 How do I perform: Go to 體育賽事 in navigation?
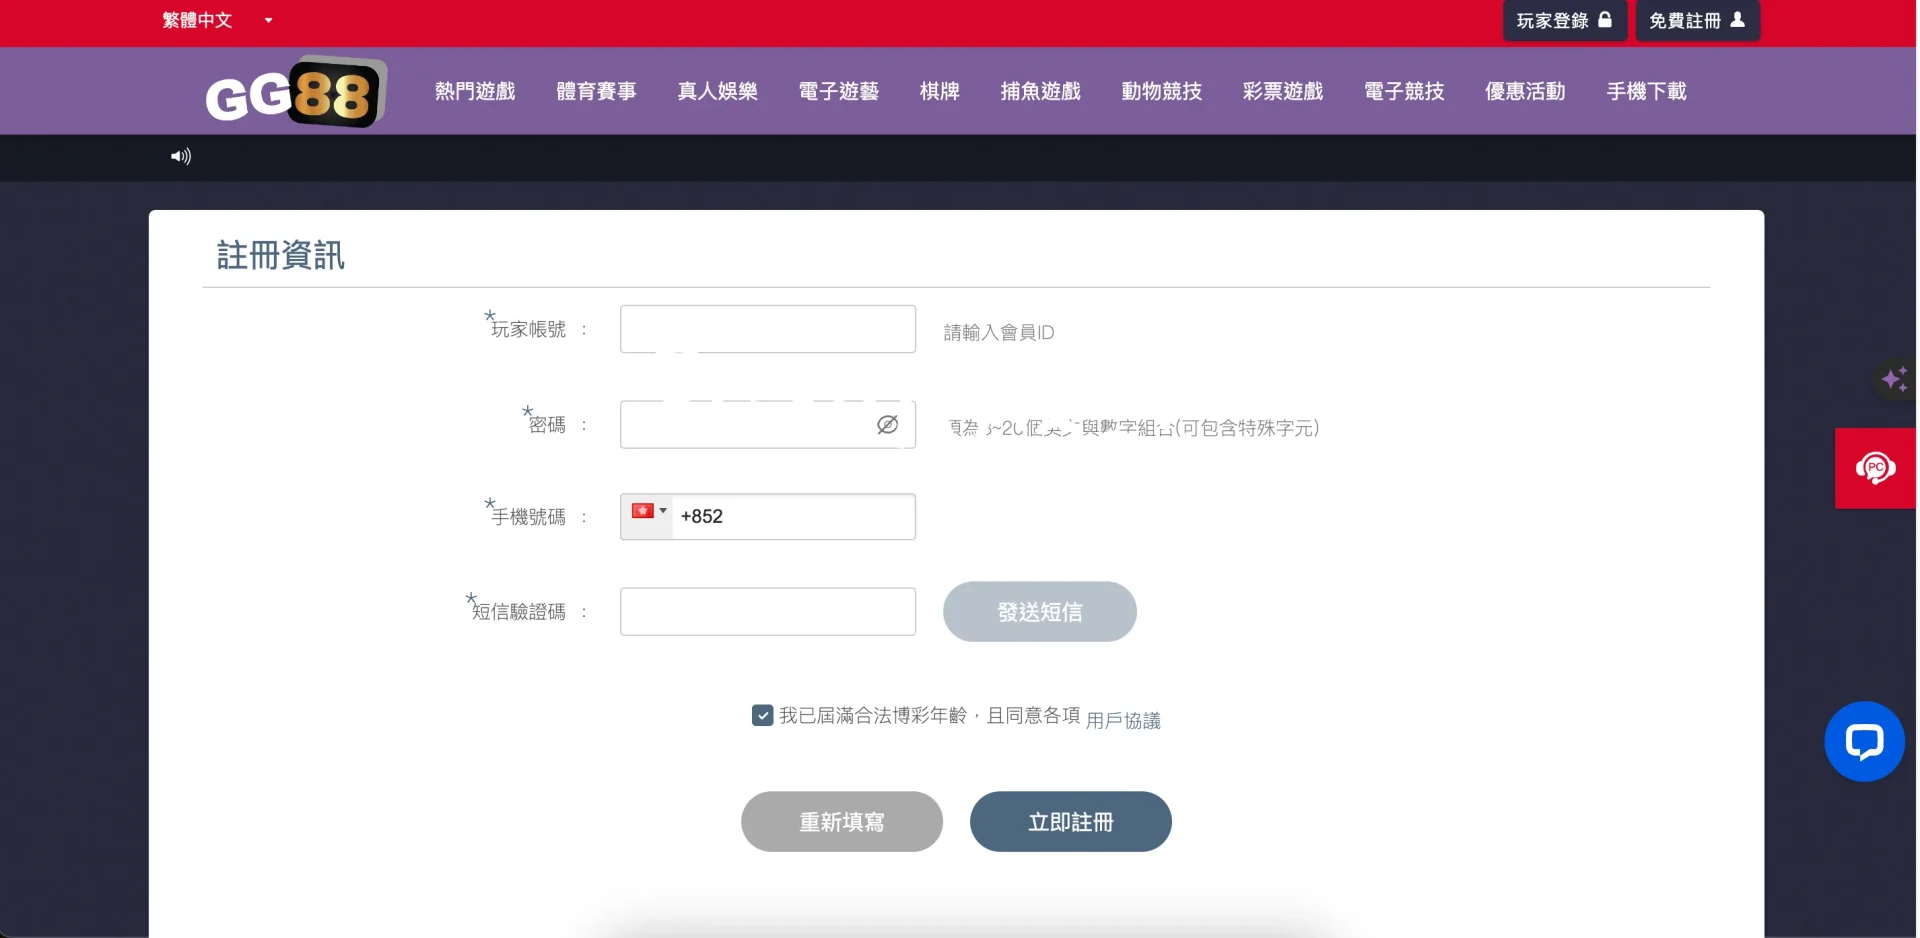(x=596, y=92)
